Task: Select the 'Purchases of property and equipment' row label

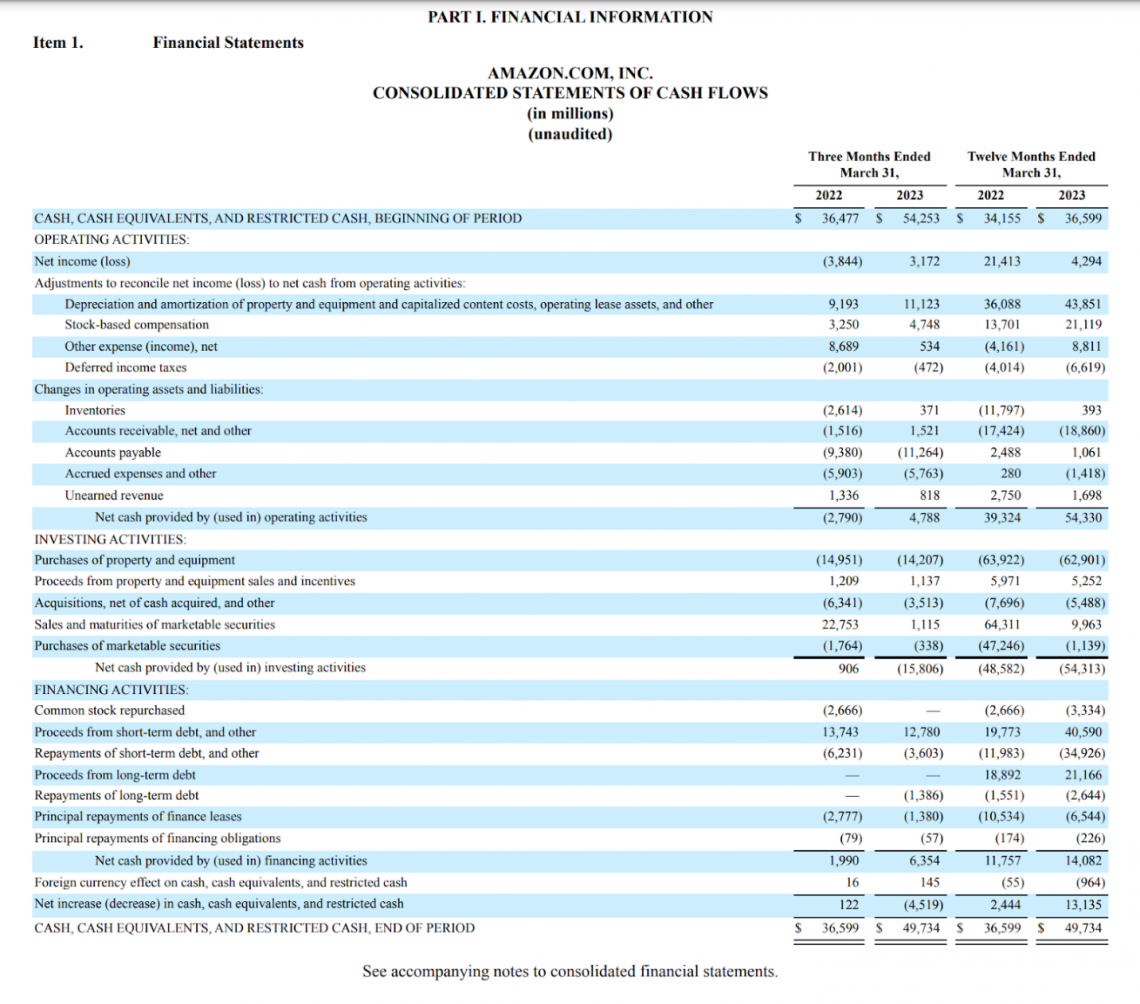Action: pos(135,560)
